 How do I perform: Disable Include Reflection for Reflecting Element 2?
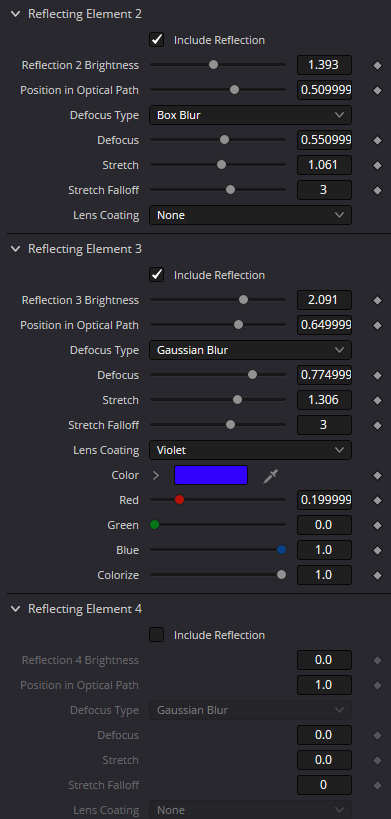[x=157, y=40]
